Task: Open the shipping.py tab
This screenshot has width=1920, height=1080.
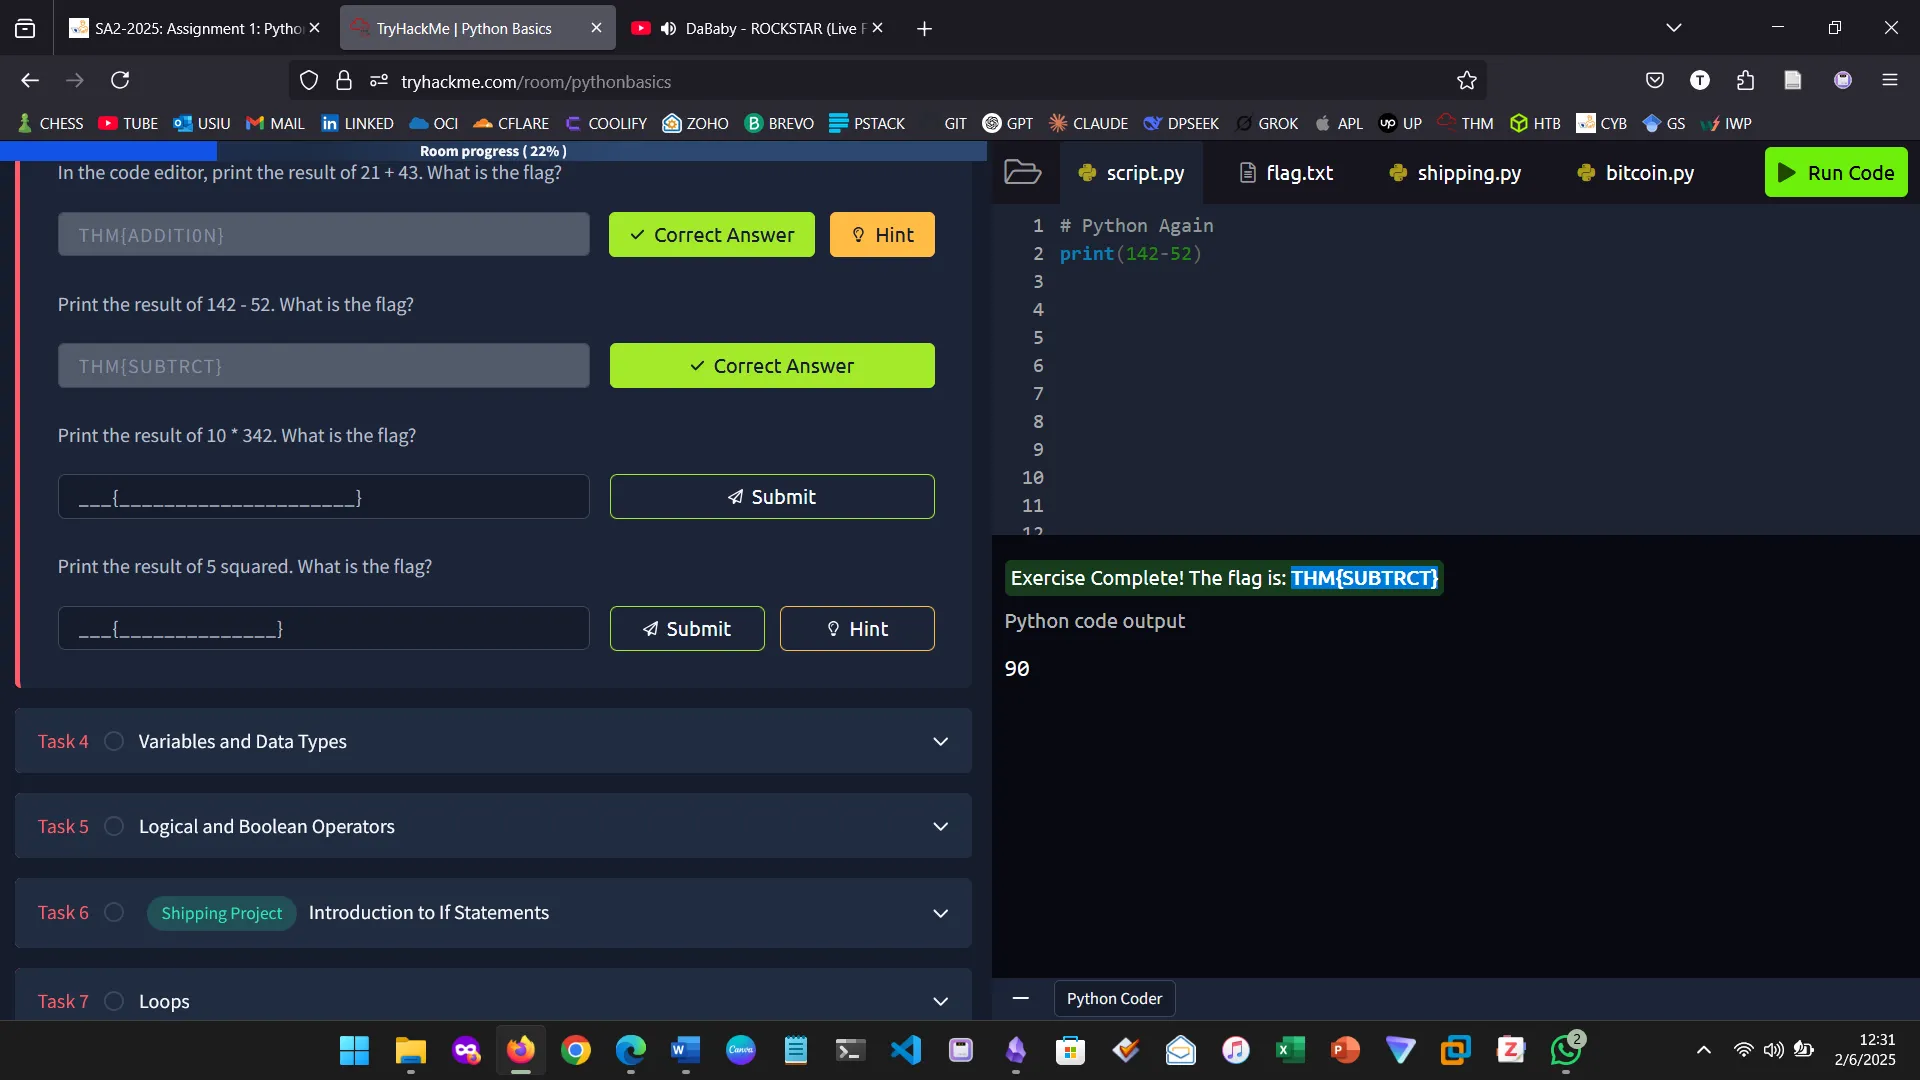Action: point(1455,173)
